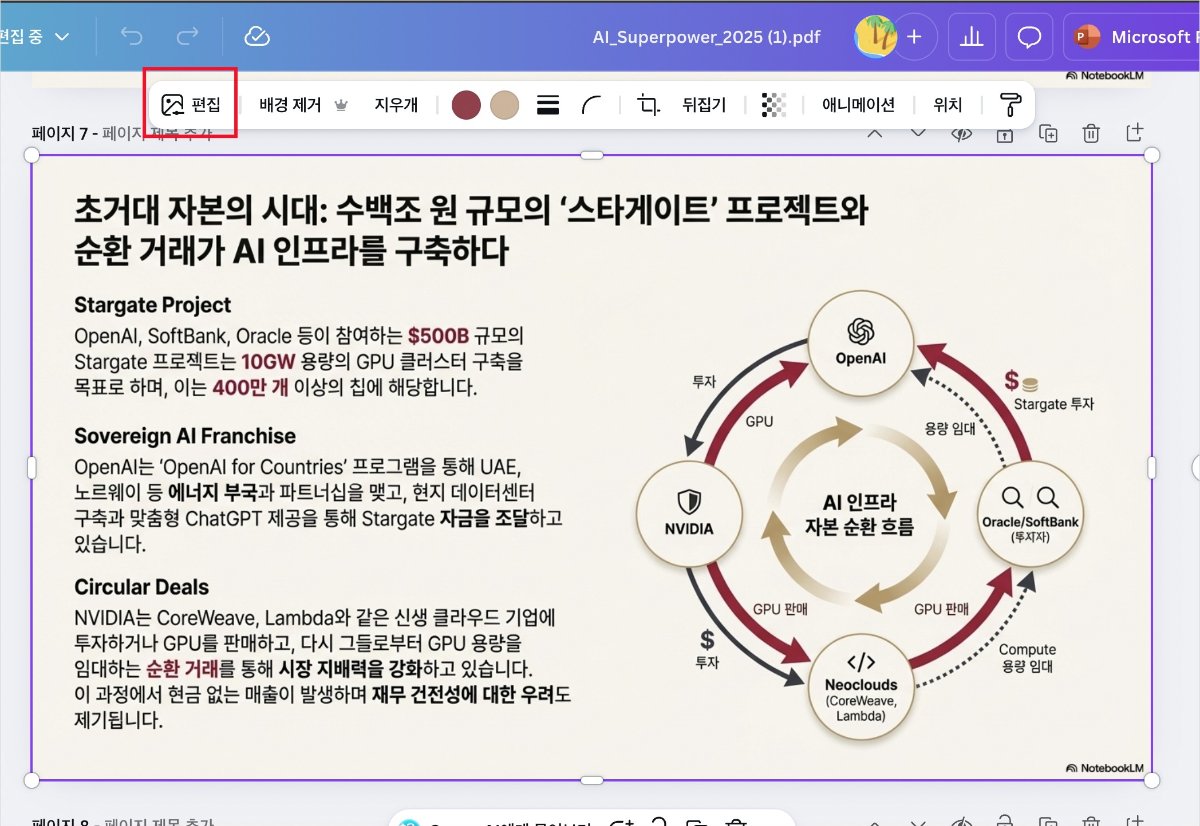Click the 편집 (Edit) image button
1200x826 pixels.
191,104
